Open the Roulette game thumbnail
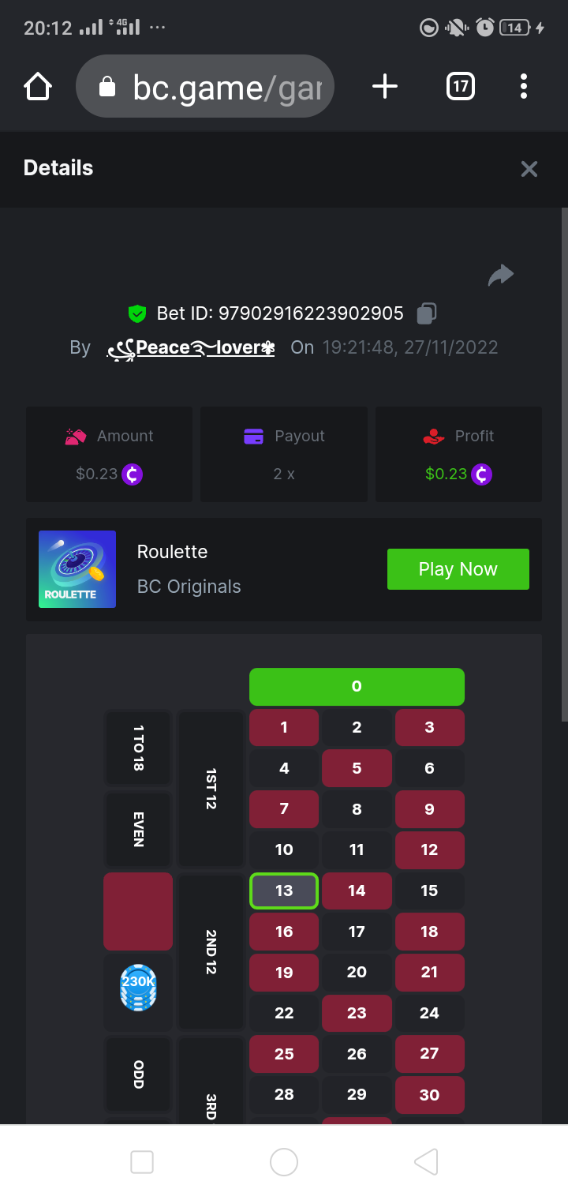The width and height of the screenshot is (568, 1200). point(77,569)
